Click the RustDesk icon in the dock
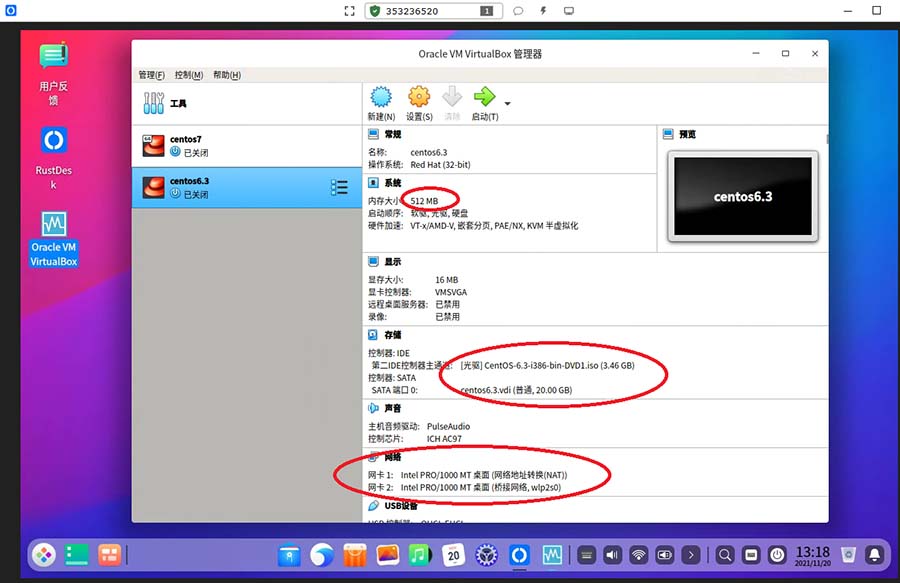Viewport: 900px width, 583px height. (x=519, y=555)
